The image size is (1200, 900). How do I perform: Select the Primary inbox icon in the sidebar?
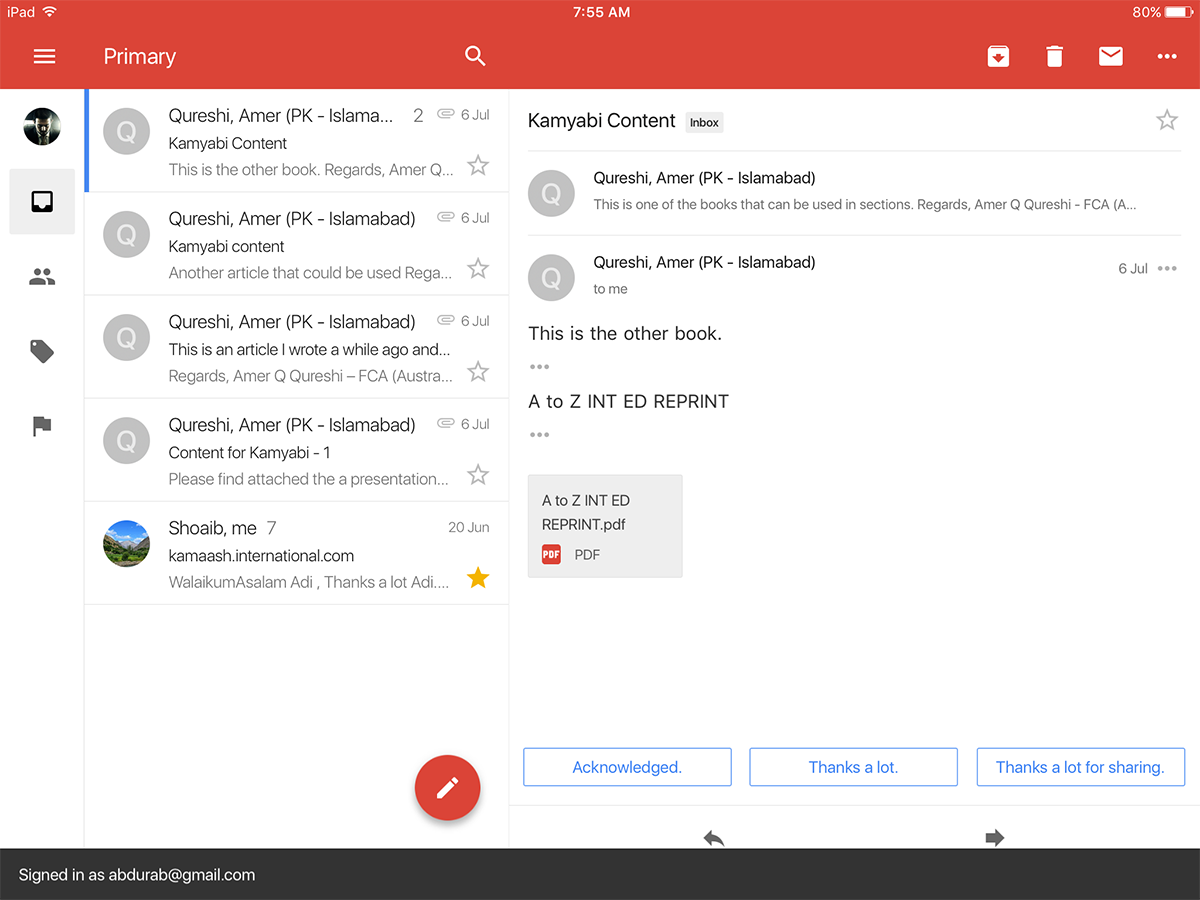pos(42,202)
